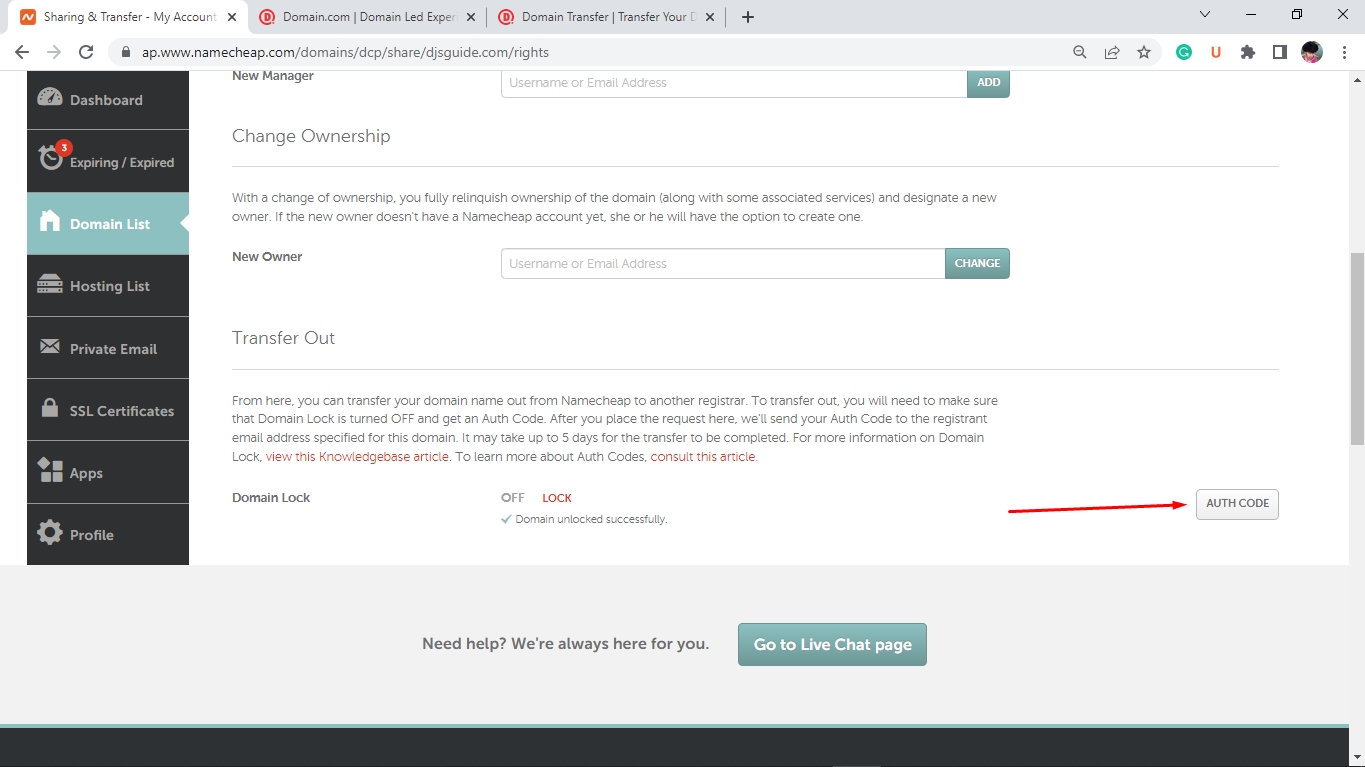Screen dimensions: 1365x767
Task: Open Expiring / Expired clock icon
Action: 51,158
